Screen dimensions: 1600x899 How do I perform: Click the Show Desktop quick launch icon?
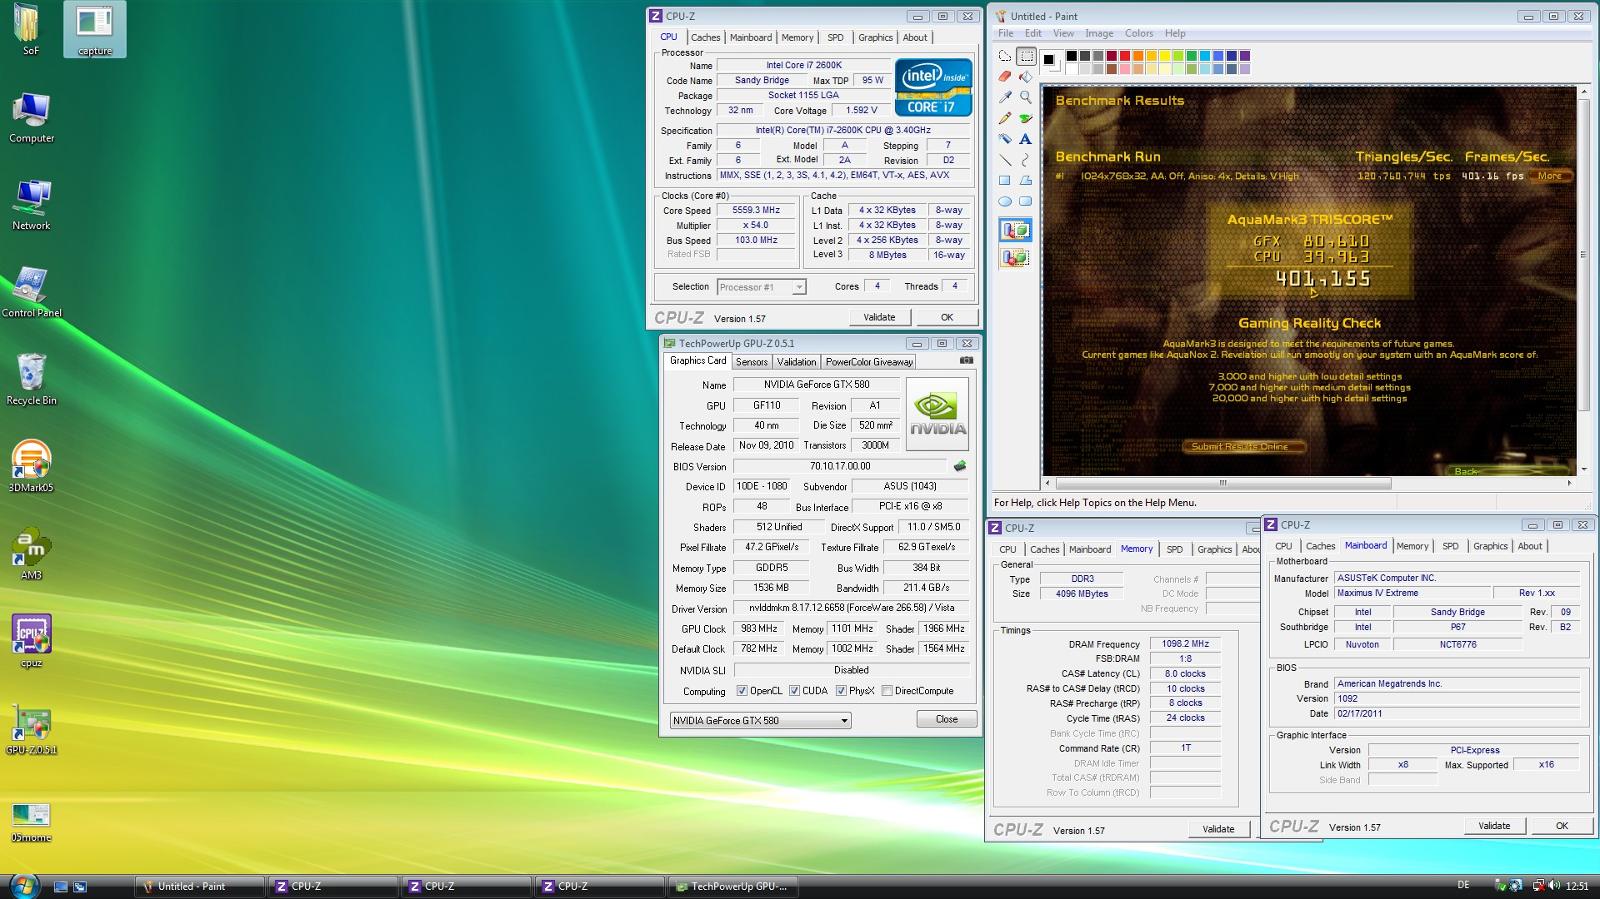(x=61, y=886)
